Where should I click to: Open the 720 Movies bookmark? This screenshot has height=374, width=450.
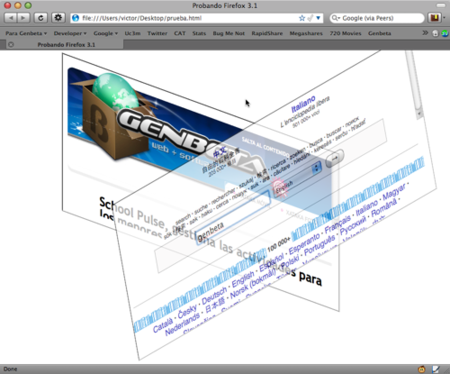tap(345, 33)
